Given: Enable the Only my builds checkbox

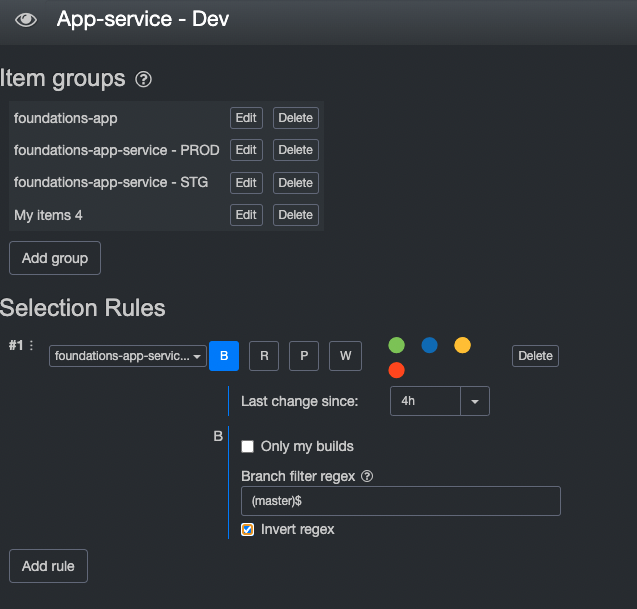Looking at the screenshot, I should (x=248, y=446).
